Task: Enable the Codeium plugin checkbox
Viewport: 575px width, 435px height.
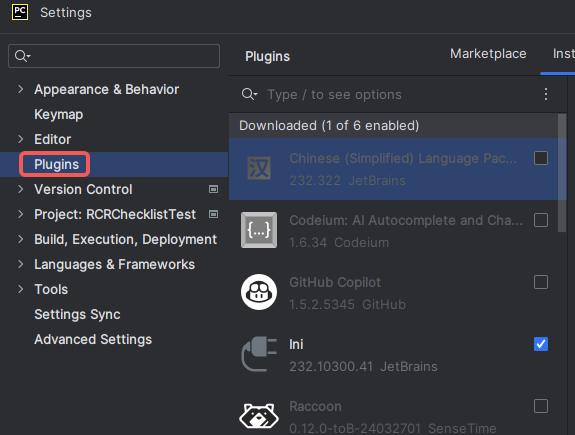Action: (541, 220)
